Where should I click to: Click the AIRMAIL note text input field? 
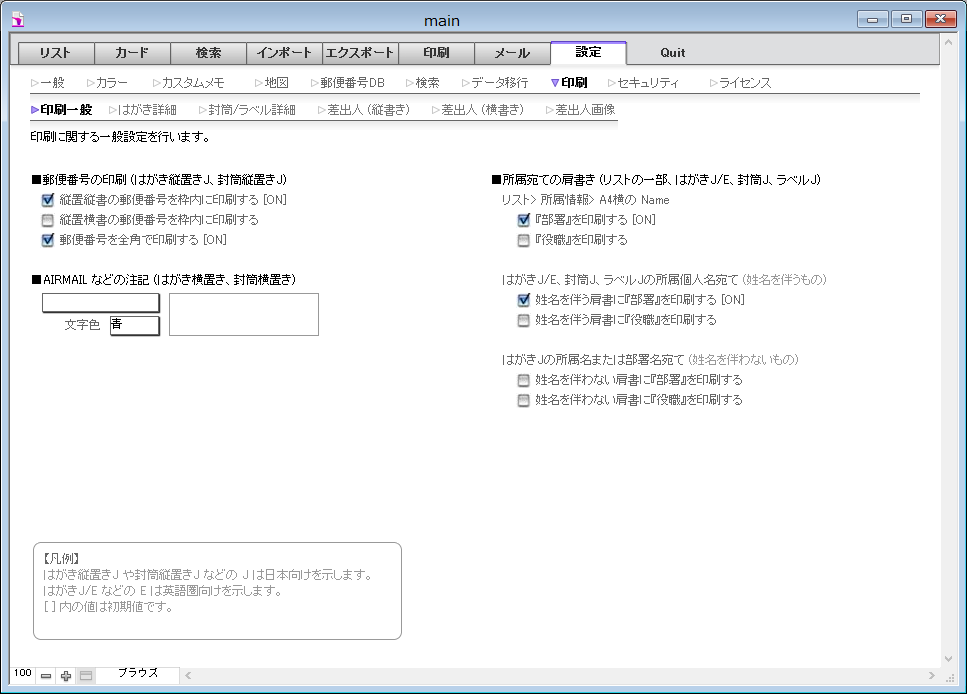pos(100,302)
